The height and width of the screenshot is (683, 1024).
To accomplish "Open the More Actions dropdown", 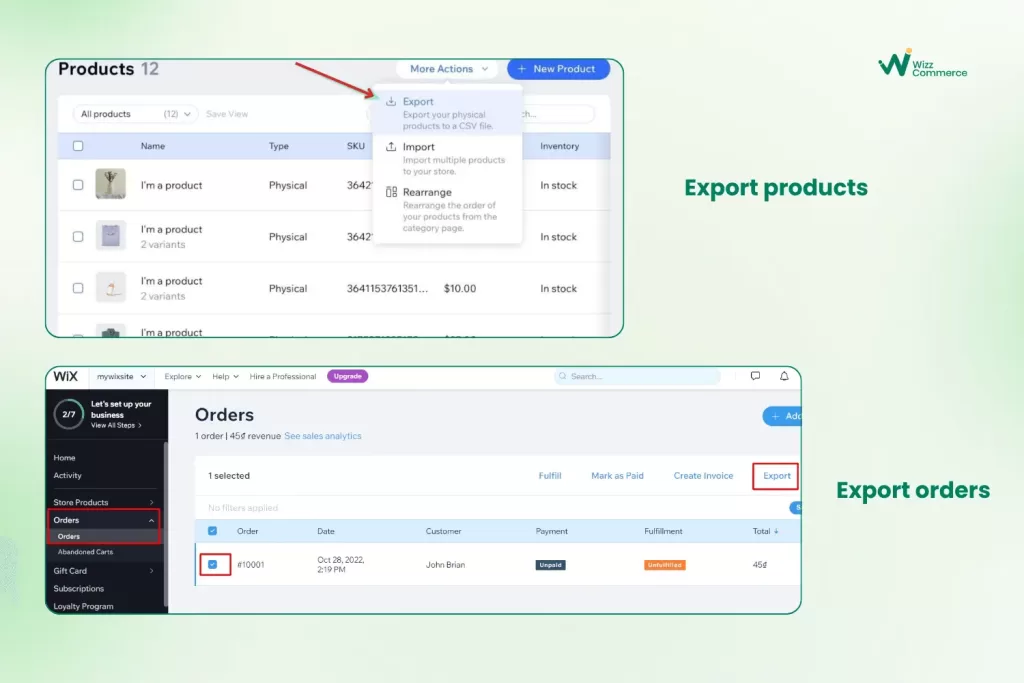I will pyautogui.click(x=448, y=69).
